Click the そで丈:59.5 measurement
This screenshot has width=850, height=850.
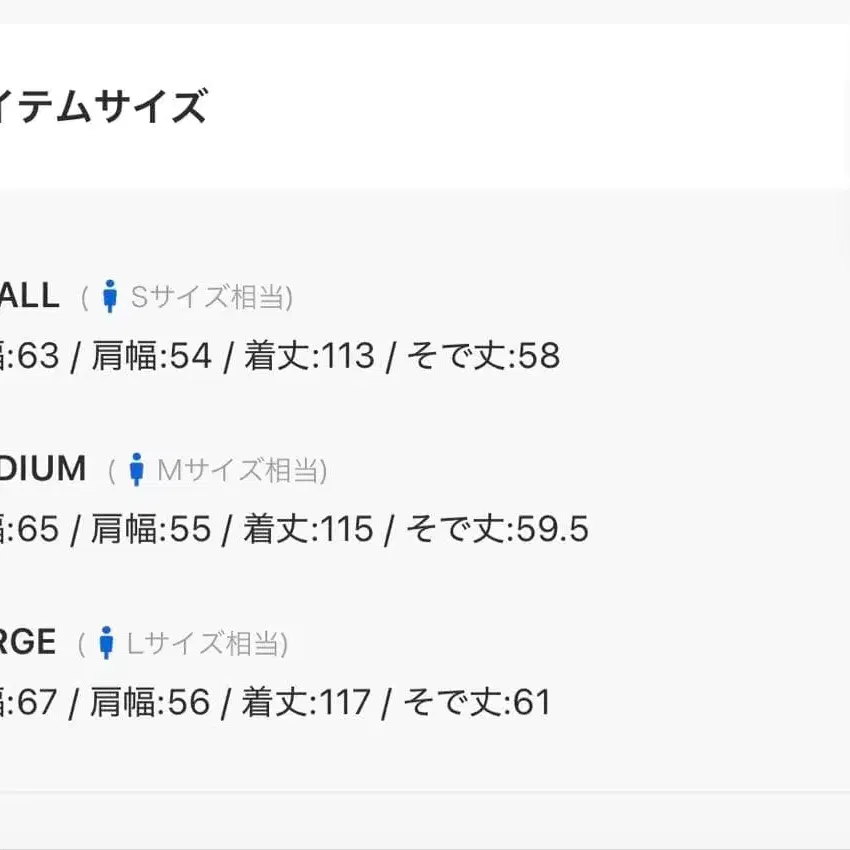(x=496, y=529)
